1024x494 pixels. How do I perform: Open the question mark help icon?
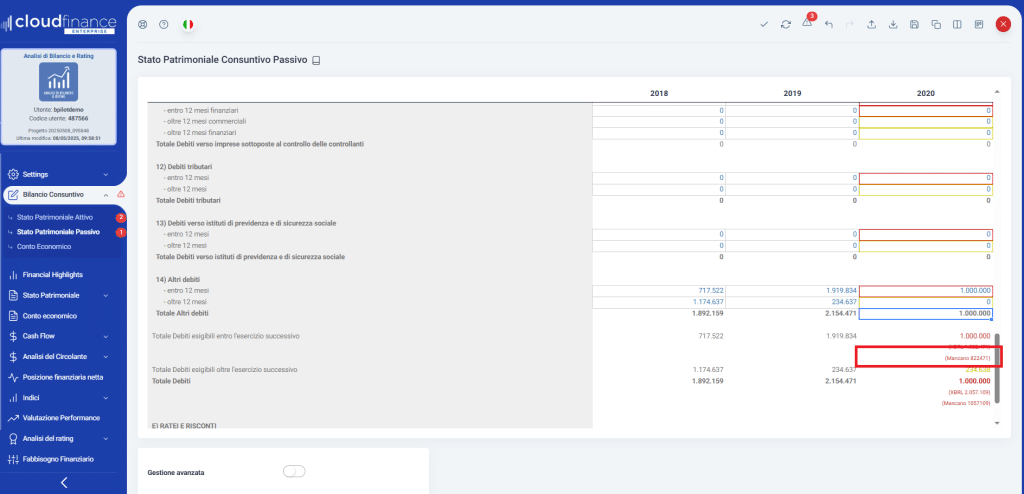pos(164,24)
